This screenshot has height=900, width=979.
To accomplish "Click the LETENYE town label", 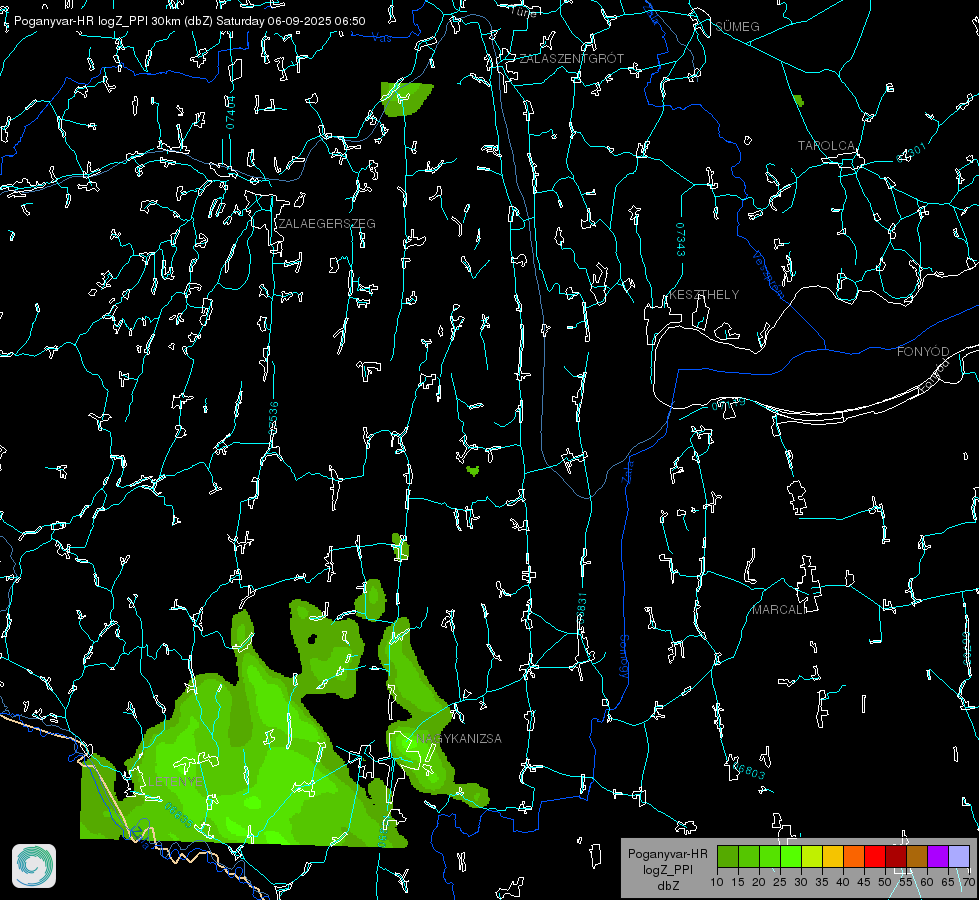I will tap(175, 782).
